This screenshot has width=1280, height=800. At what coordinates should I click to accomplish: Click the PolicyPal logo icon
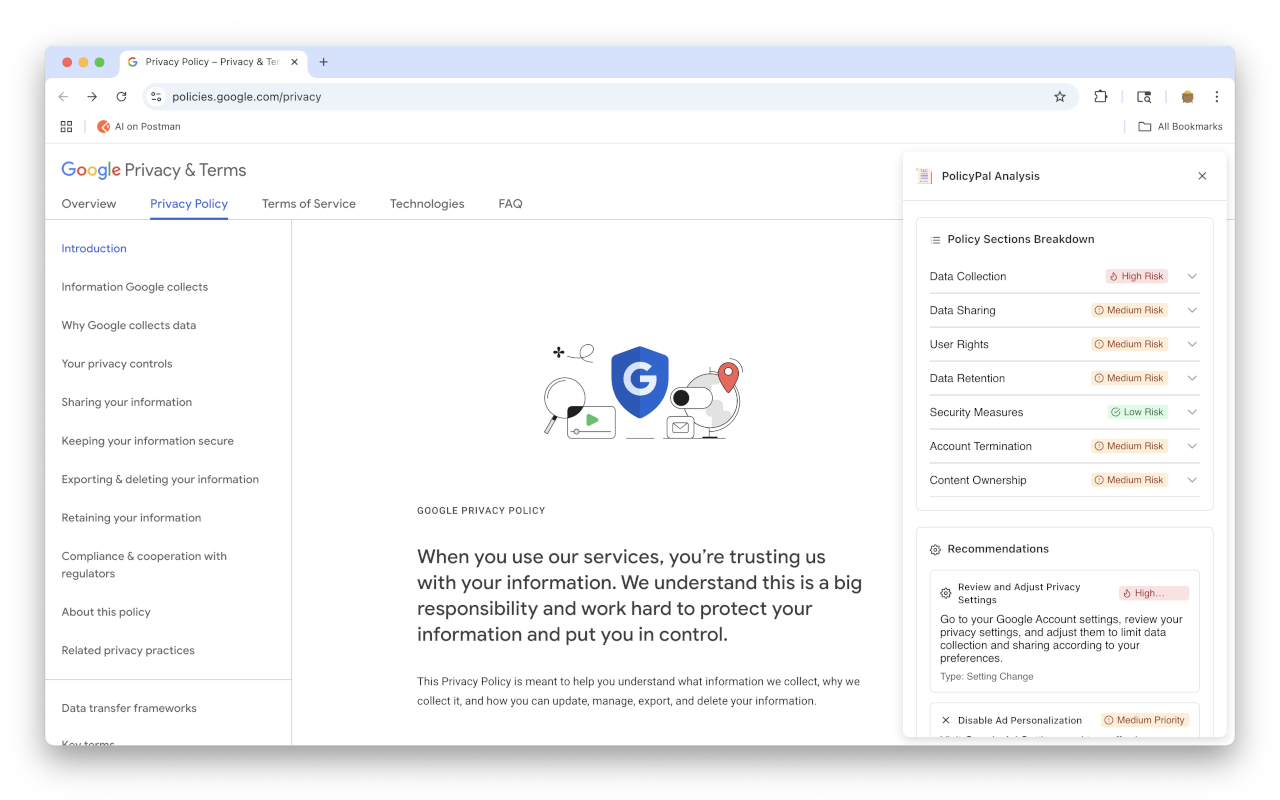tap(925, 176)
